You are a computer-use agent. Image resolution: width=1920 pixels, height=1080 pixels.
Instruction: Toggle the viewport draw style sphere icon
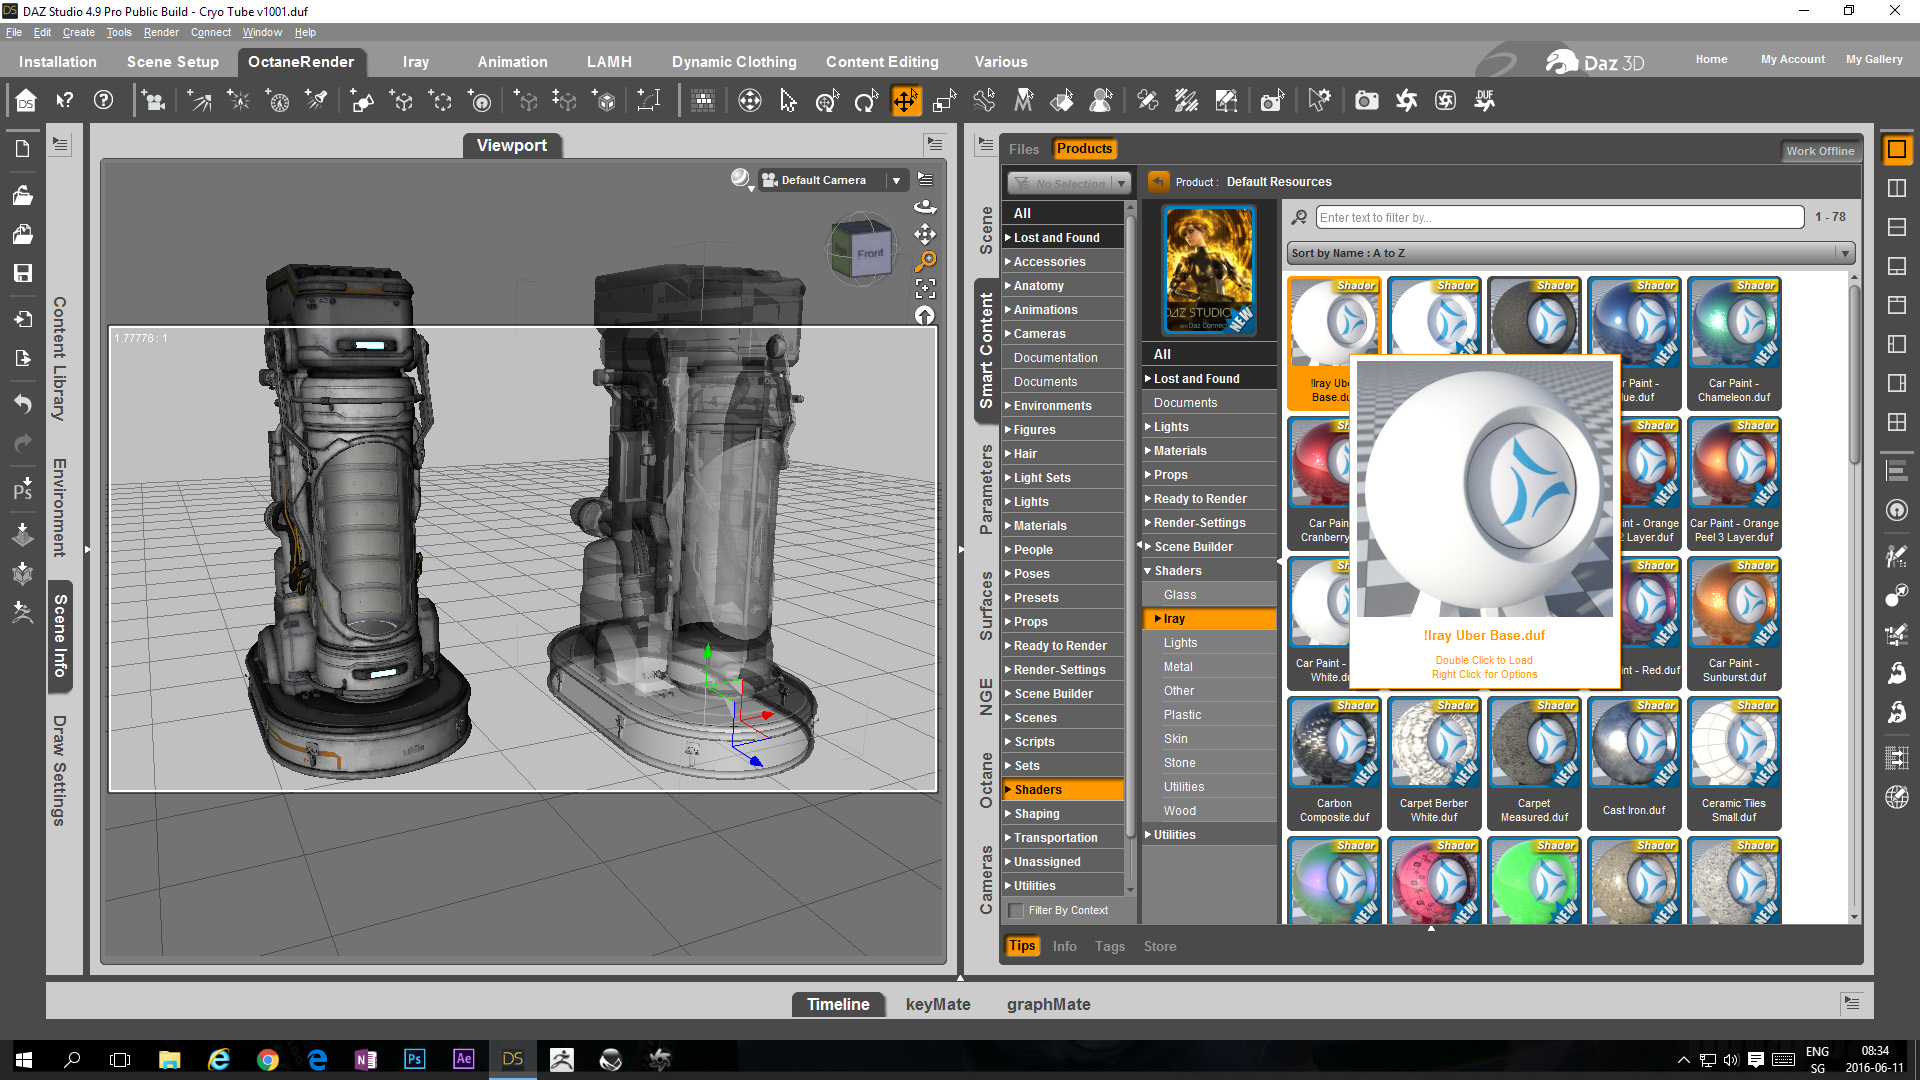coord(740,179)
